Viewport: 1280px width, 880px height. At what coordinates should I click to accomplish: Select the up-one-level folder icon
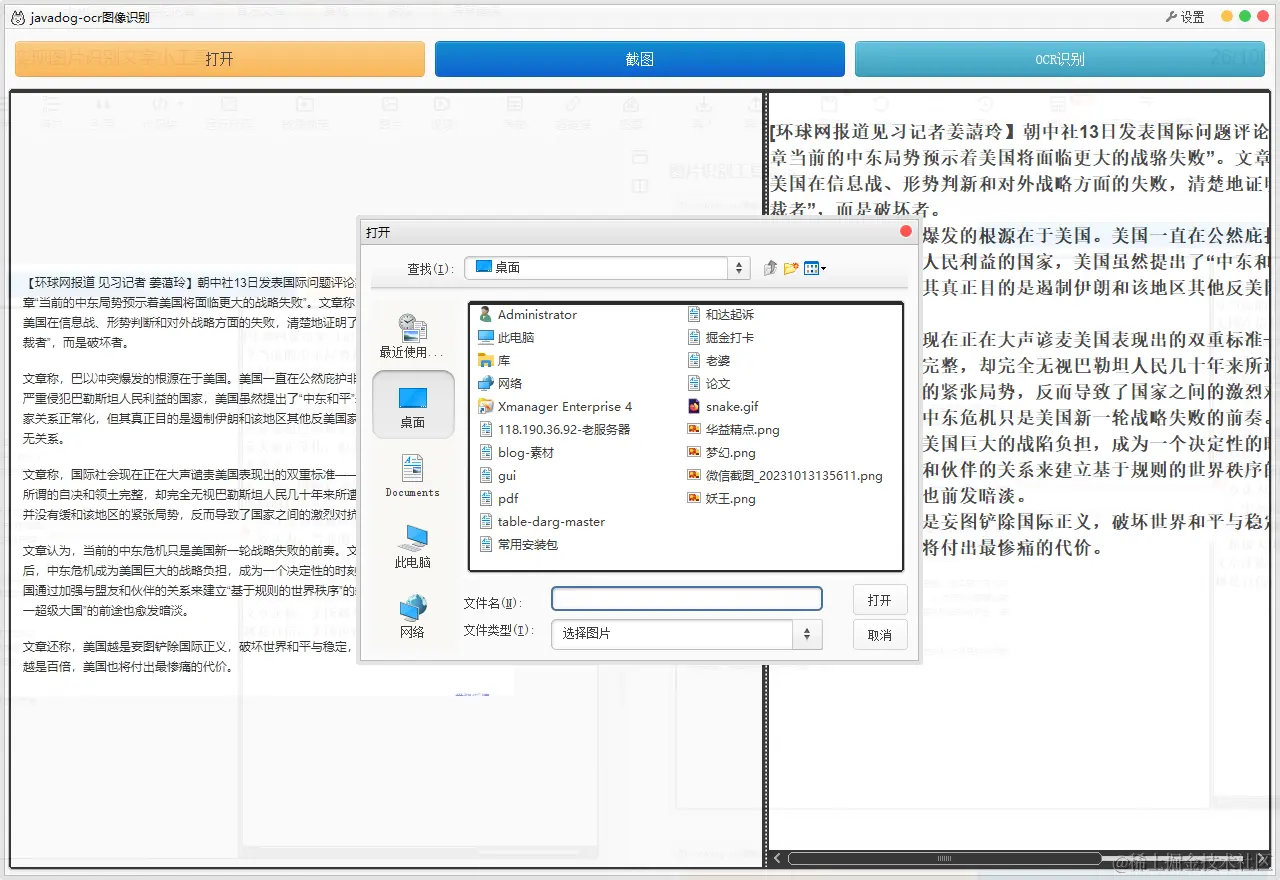click(769, 268)
